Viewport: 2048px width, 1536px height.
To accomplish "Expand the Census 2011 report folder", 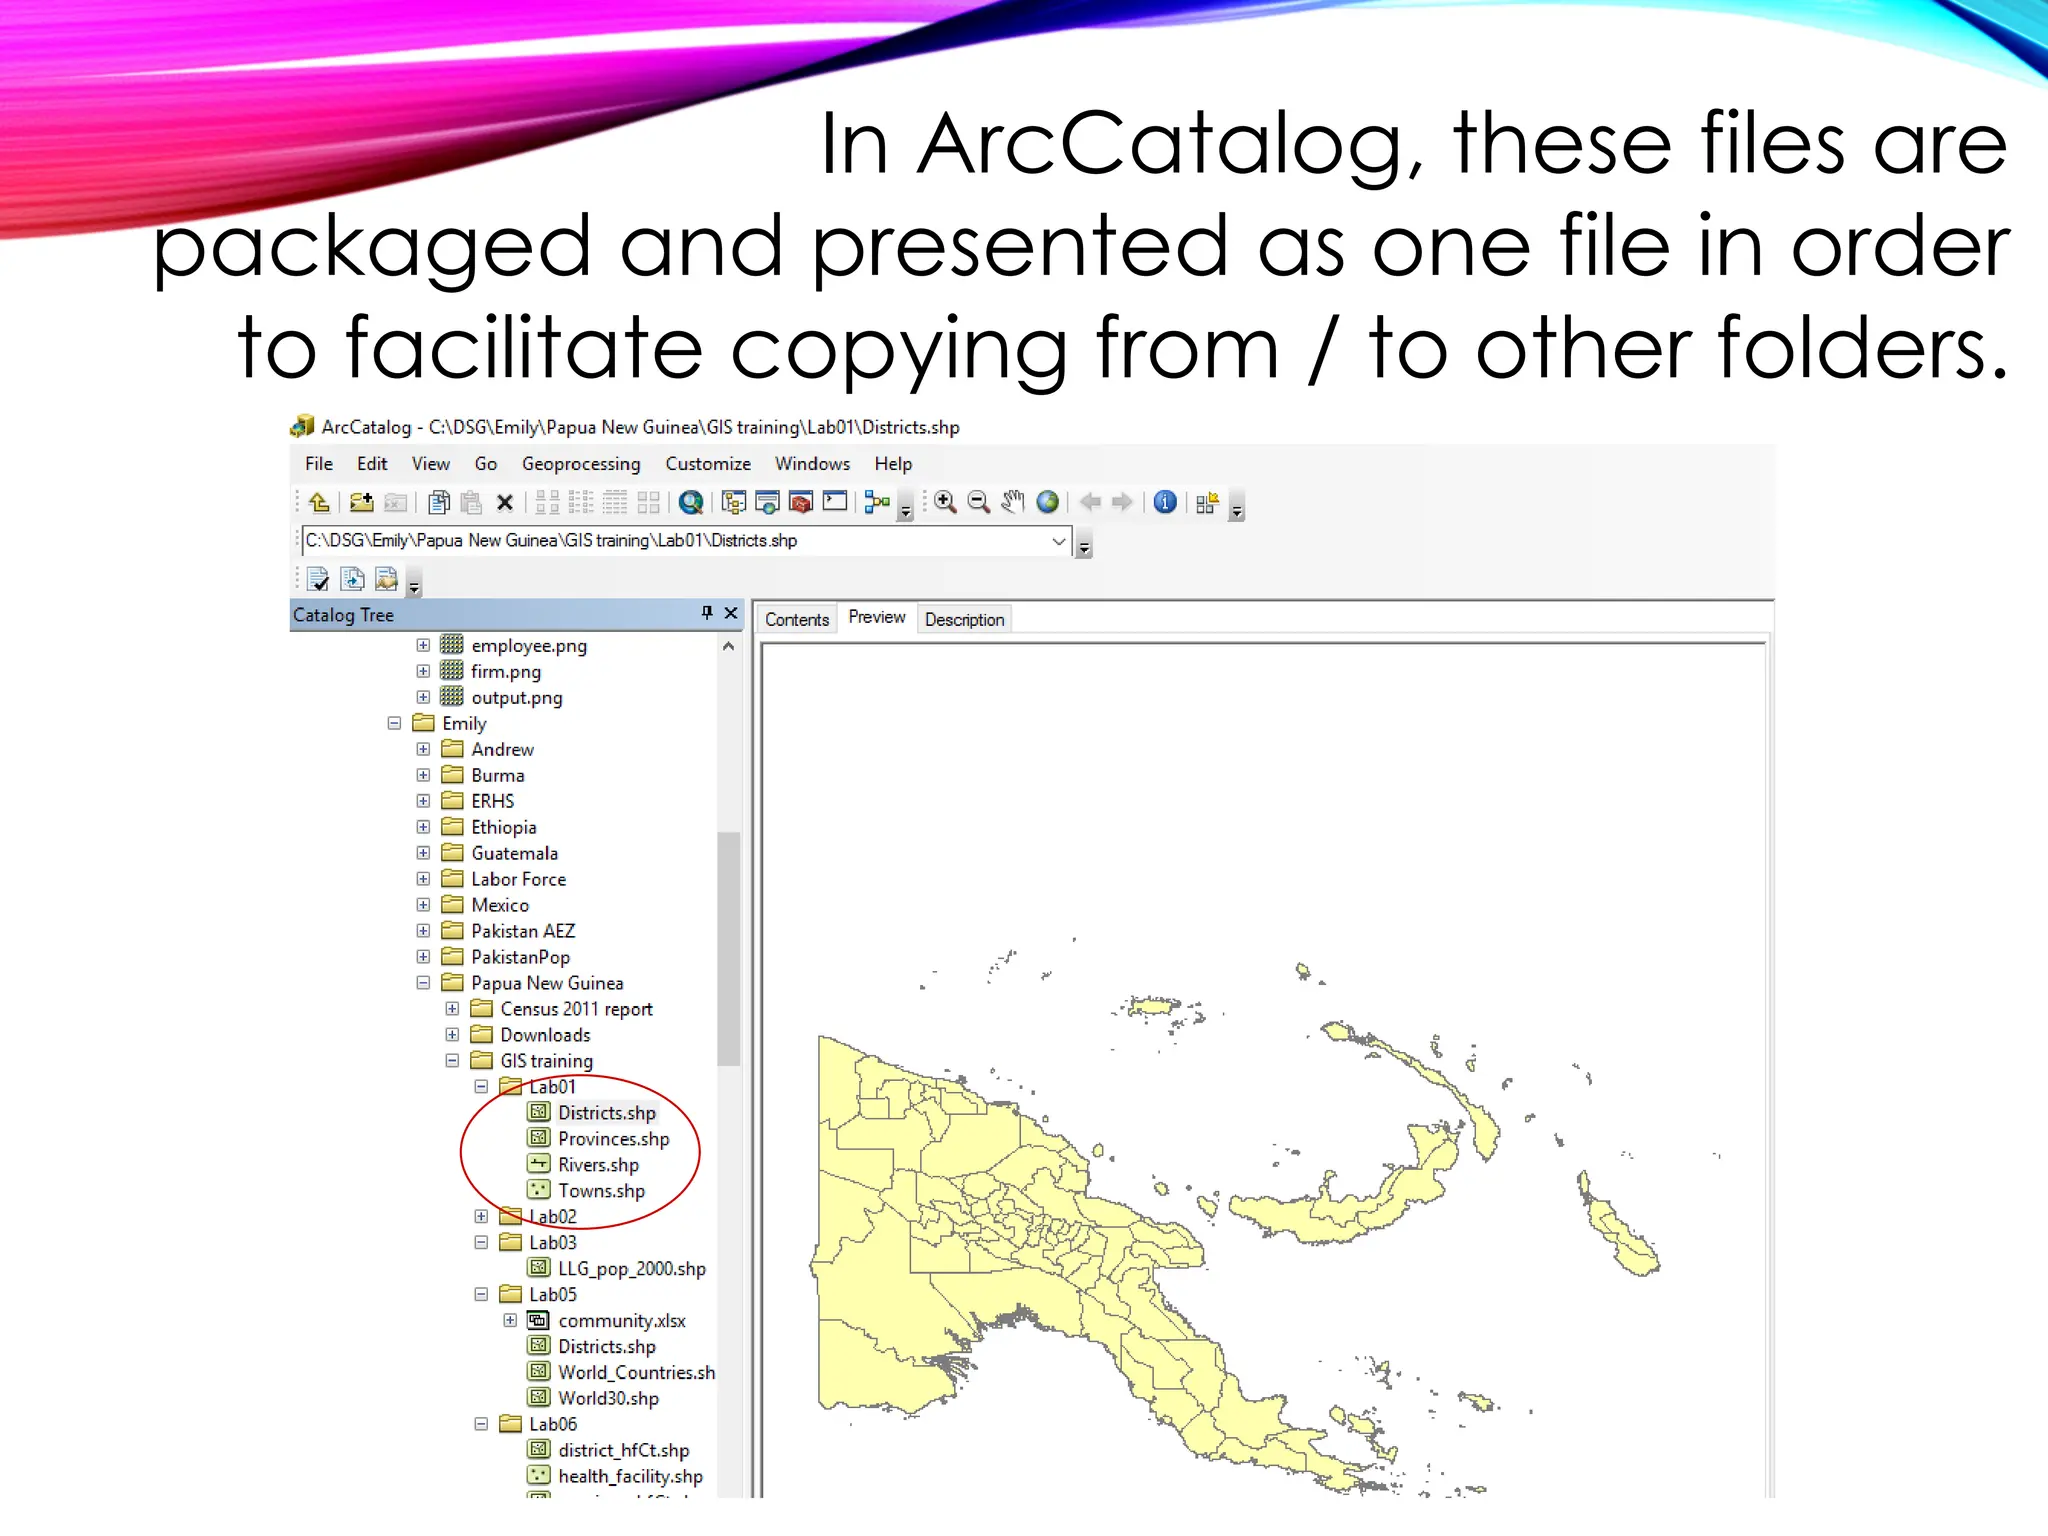I will point(452,1009).
